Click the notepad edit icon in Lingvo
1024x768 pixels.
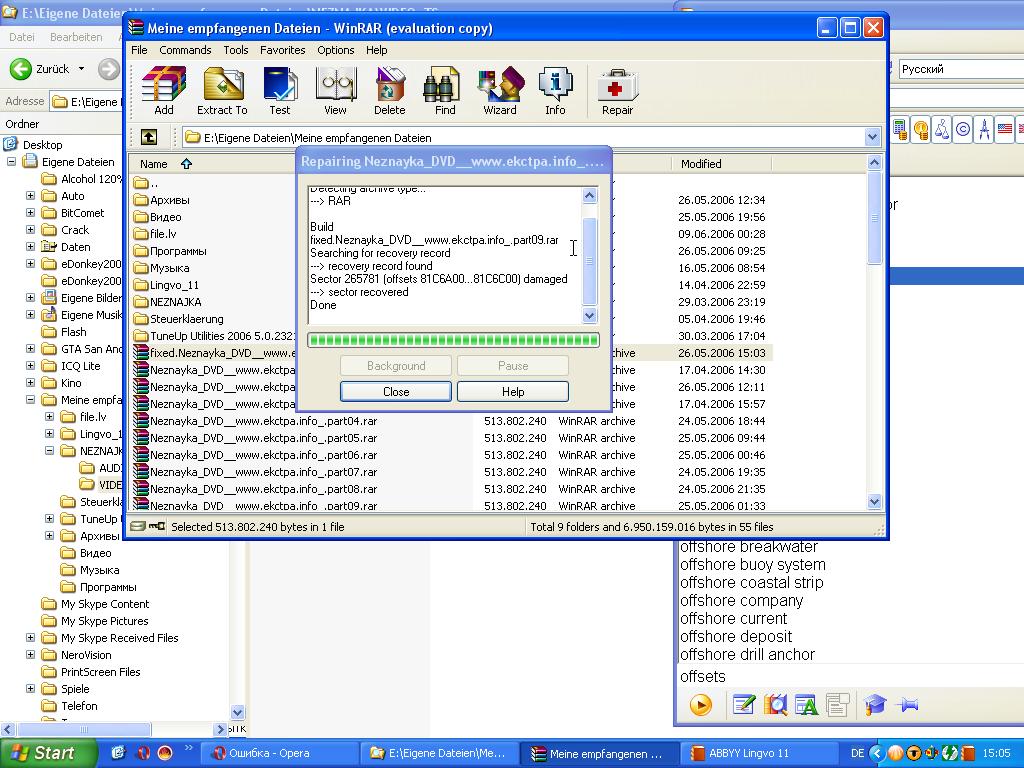pyautogui.click(x=744, y=705)
